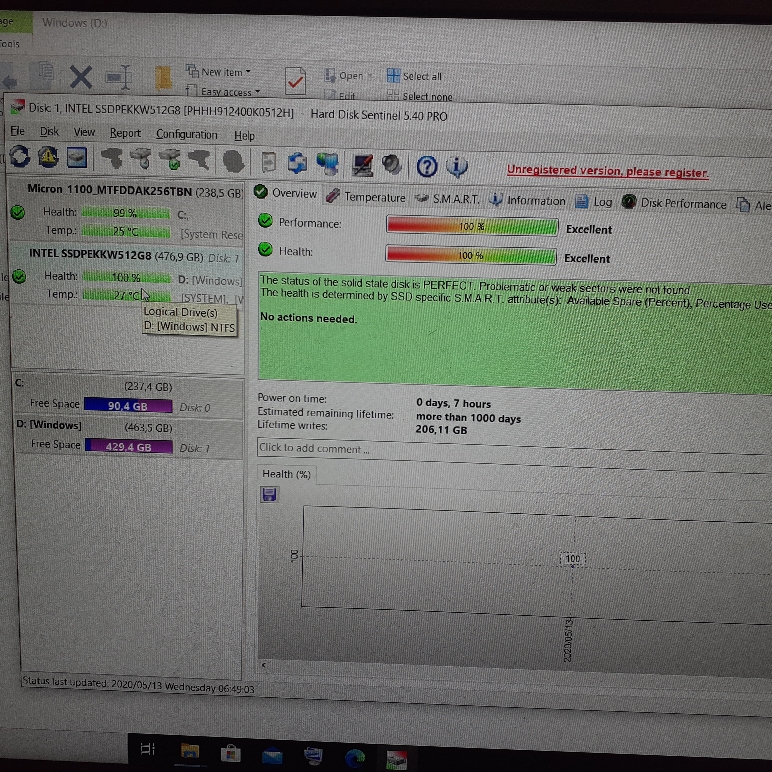Open the Configuration menu
Screen dimensions: 772x772
pyautogui.click(x=187, y=134)
